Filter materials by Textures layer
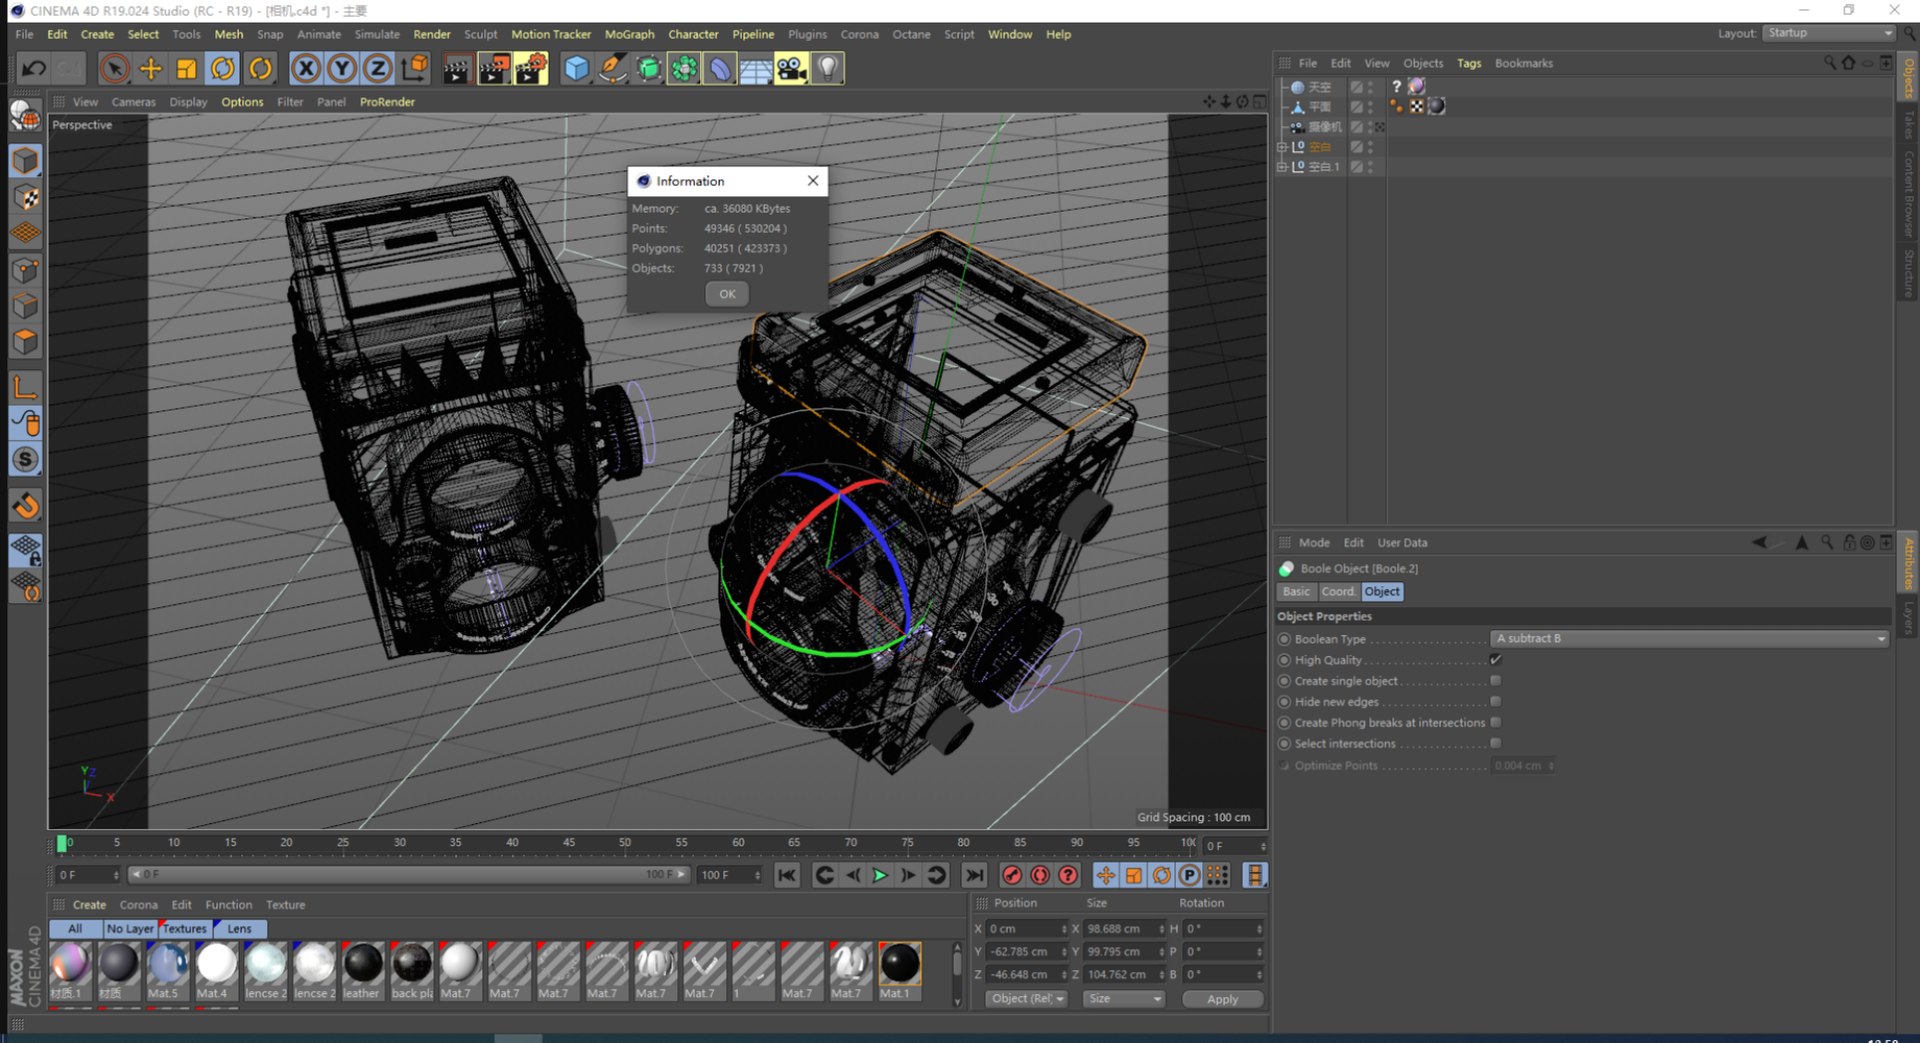The width and height of the screenshot is (1920, 1043). (x=185, y=929)
